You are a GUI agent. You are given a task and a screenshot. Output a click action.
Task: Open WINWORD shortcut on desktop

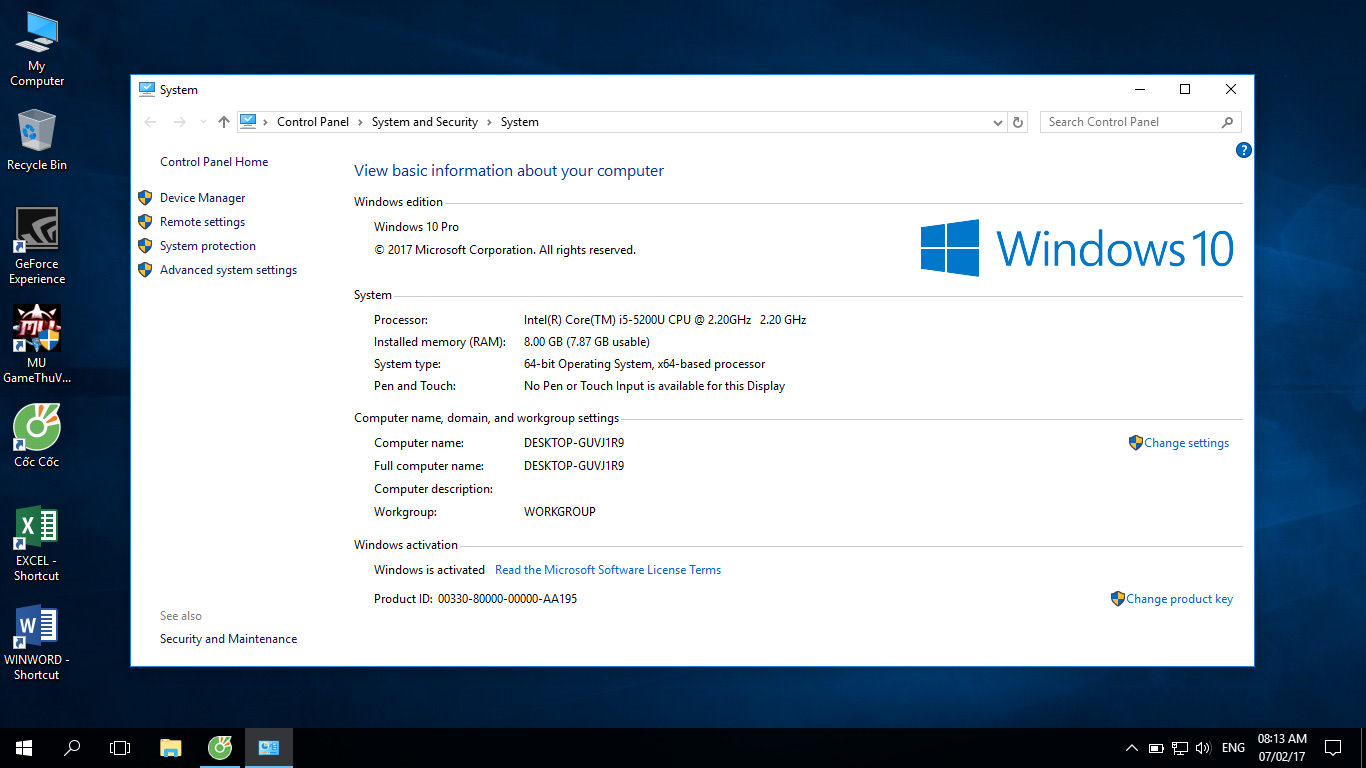[x=37, y=642]
